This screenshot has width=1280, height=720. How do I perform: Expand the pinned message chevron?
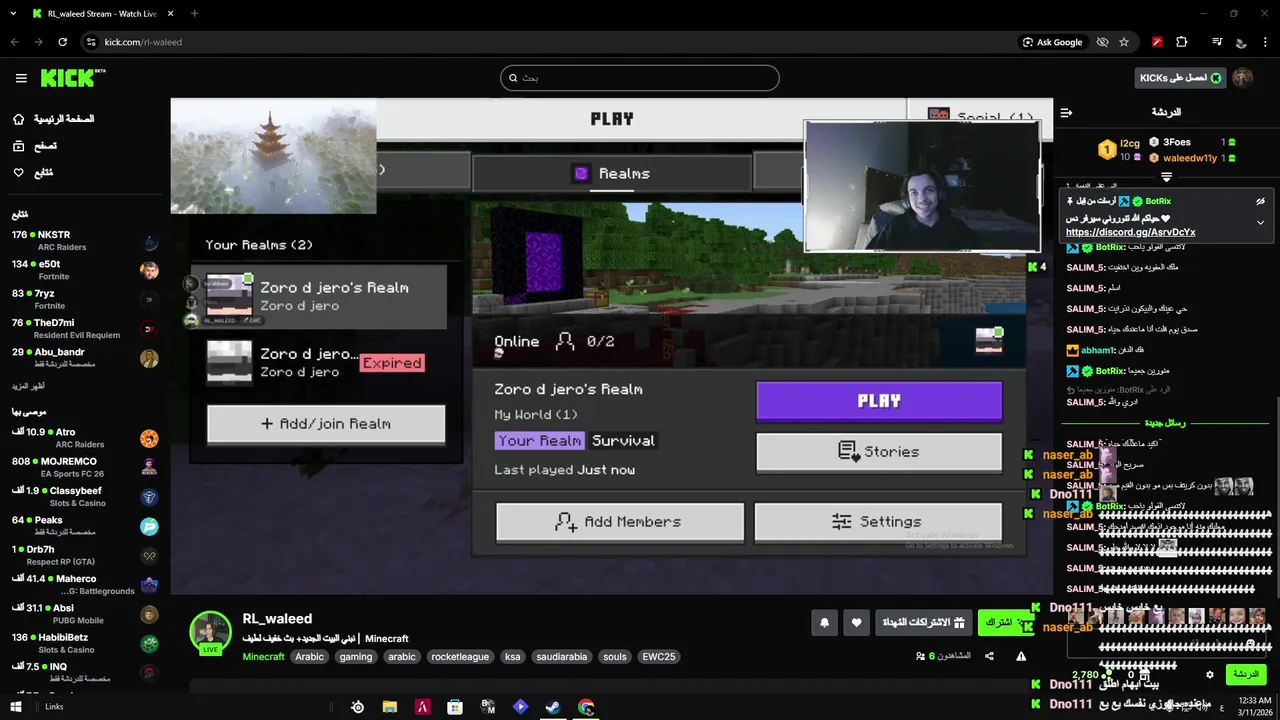pyautogui.click(x=1260, y=222)
